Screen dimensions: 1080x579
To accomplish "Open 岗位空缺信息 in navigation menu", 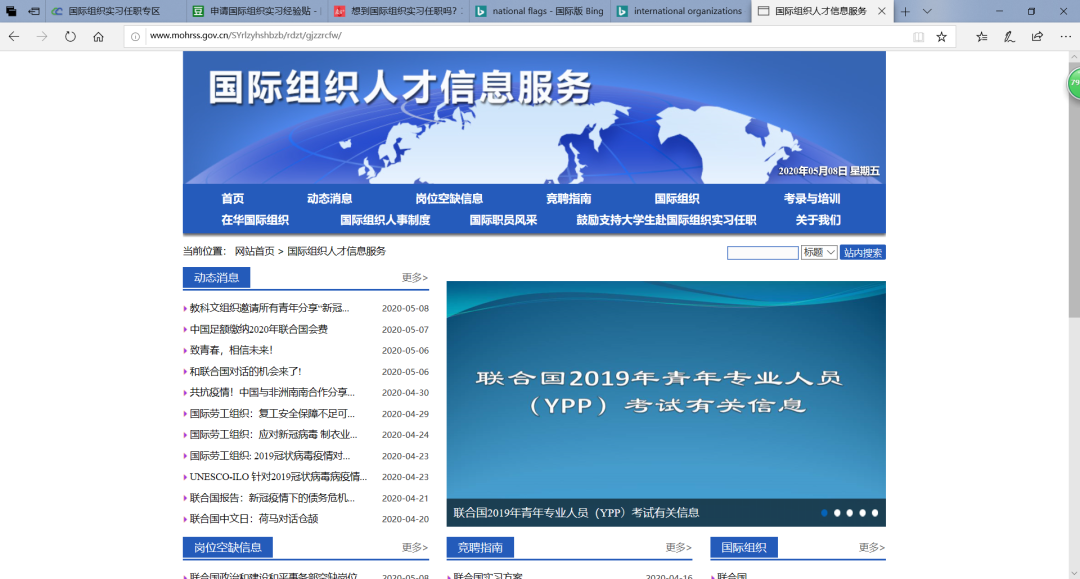I will tap(449, 198).
